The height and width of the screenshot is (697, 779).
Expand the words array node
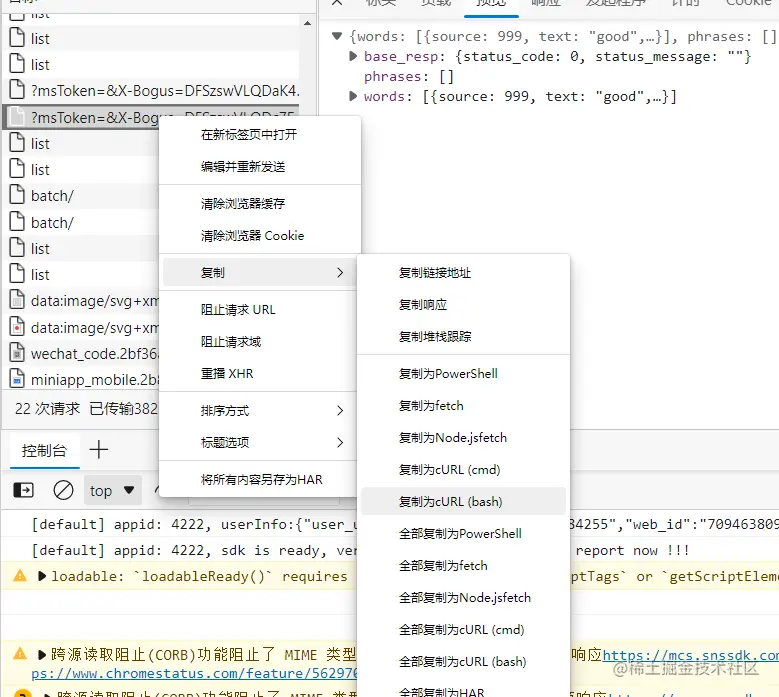click(x=353, y=96)
